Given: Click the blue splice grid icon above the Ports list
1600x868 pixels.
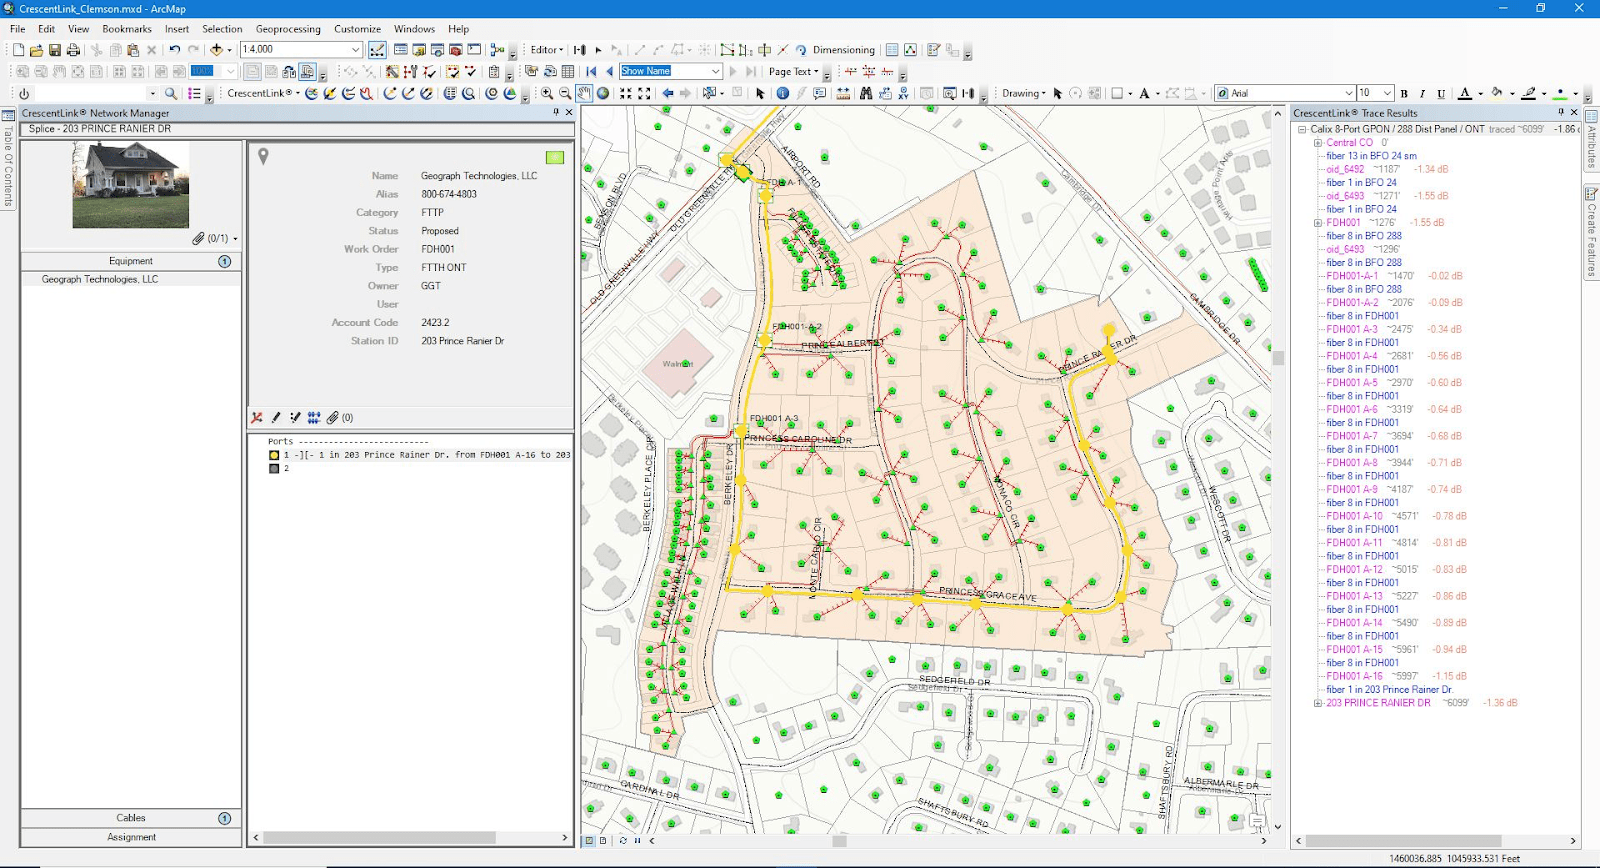Looking at the screenshot, I should [x=314, y=418].
